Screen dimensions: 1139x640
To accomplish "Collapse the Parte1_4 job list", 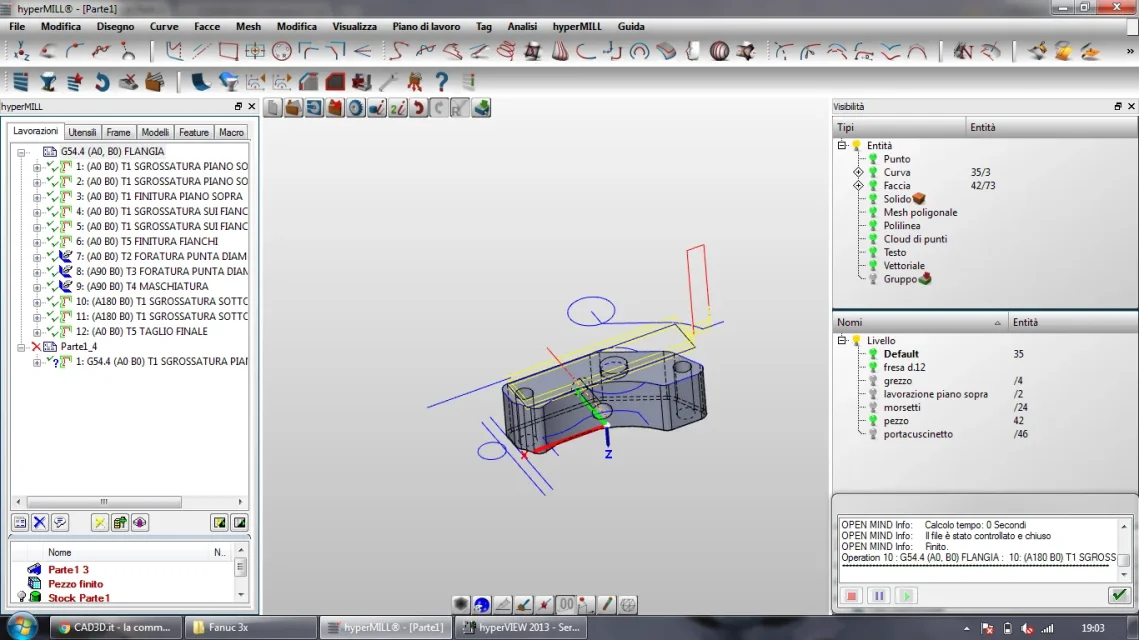I will (21, 347).
